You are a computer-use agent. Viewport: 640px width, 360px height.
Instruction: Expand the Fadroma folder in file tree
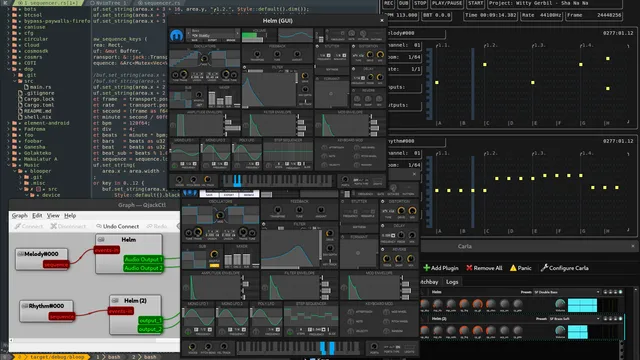coord(9,129)
